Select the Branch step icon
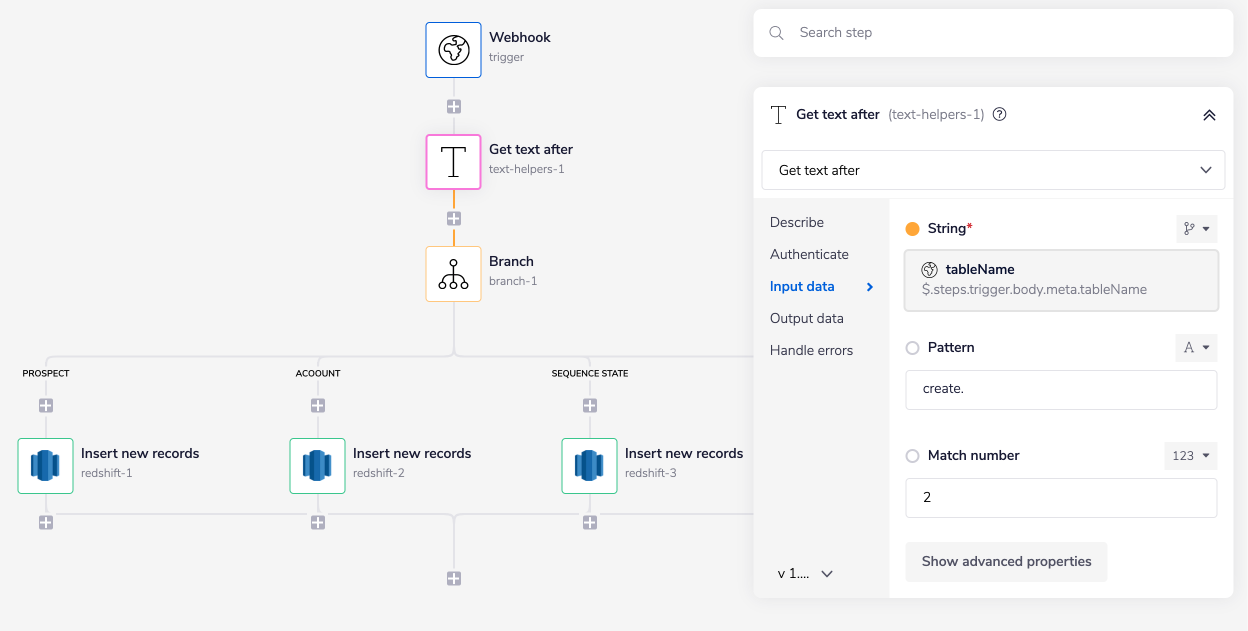The image size is (1248, 631). (x=453, y=274)
